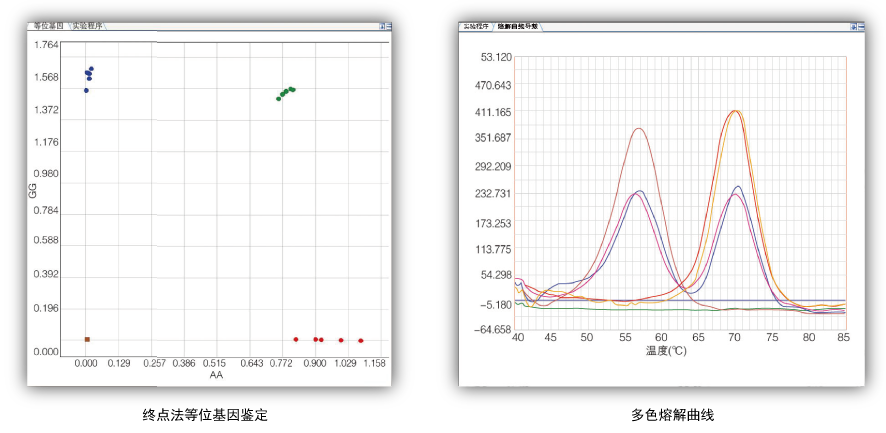Viewport: 886px width, 433px height.
Task: Click left scatter panel's maximize icon
Action: coord(382,26)
